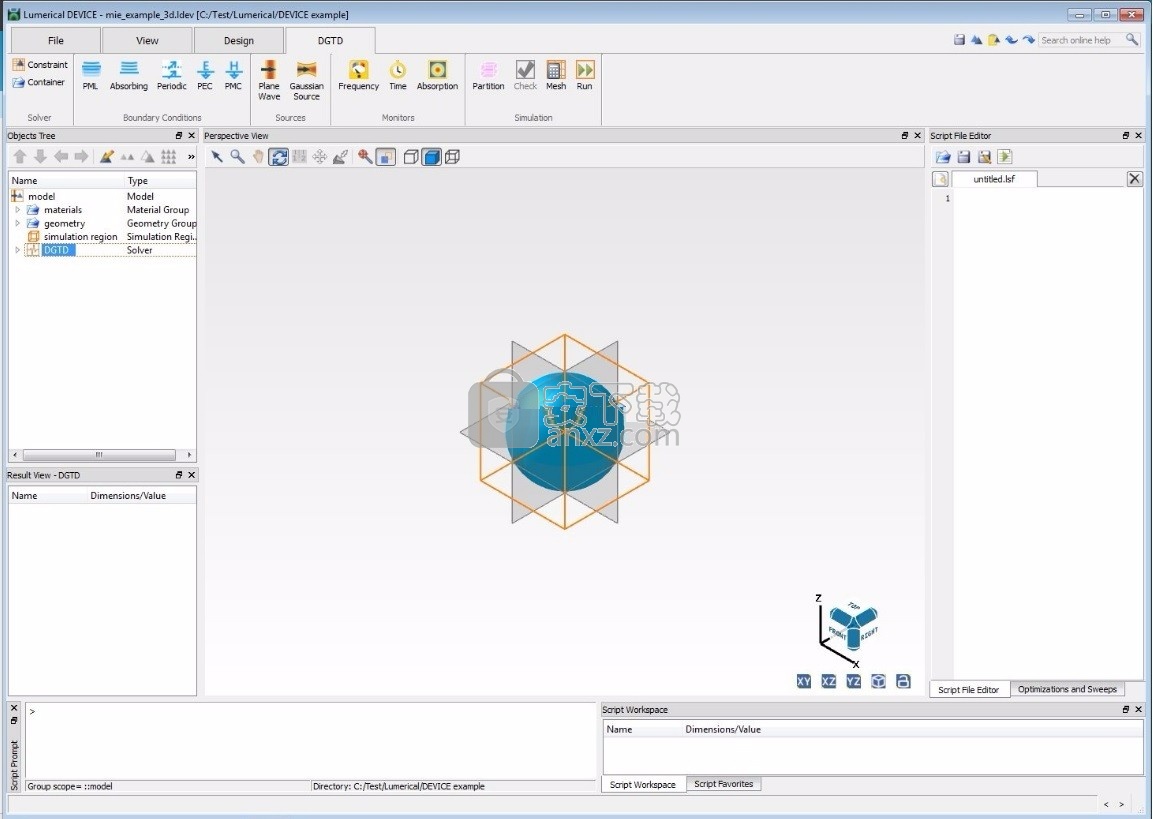The height and width of the screenshot is (819, 1153).
Task: Expand the materials group
Action: [18, 210]
